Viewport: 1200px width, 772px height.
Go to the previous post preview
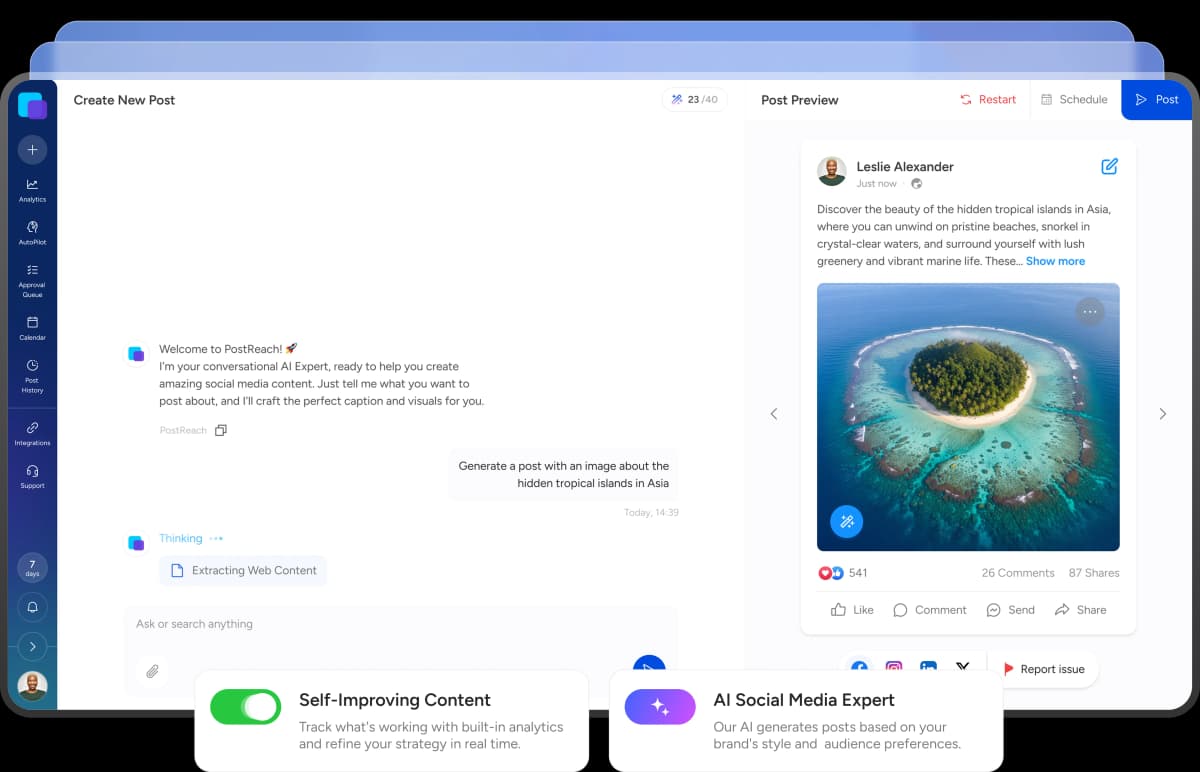coord(773,414)
